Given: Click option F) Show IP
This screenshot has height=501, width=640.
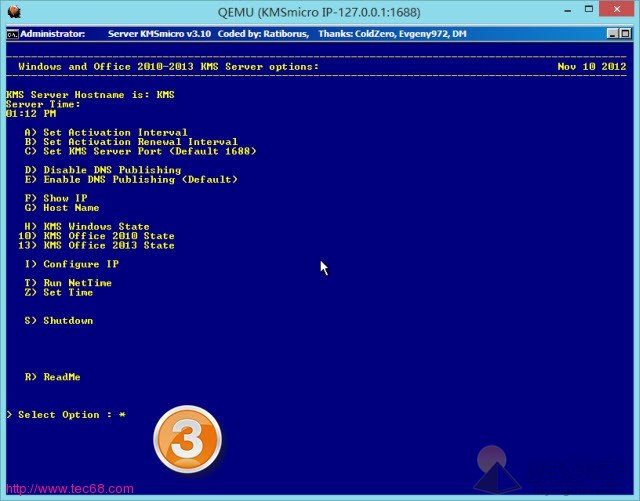Looking at the screenshot, I should pos(56,198).
